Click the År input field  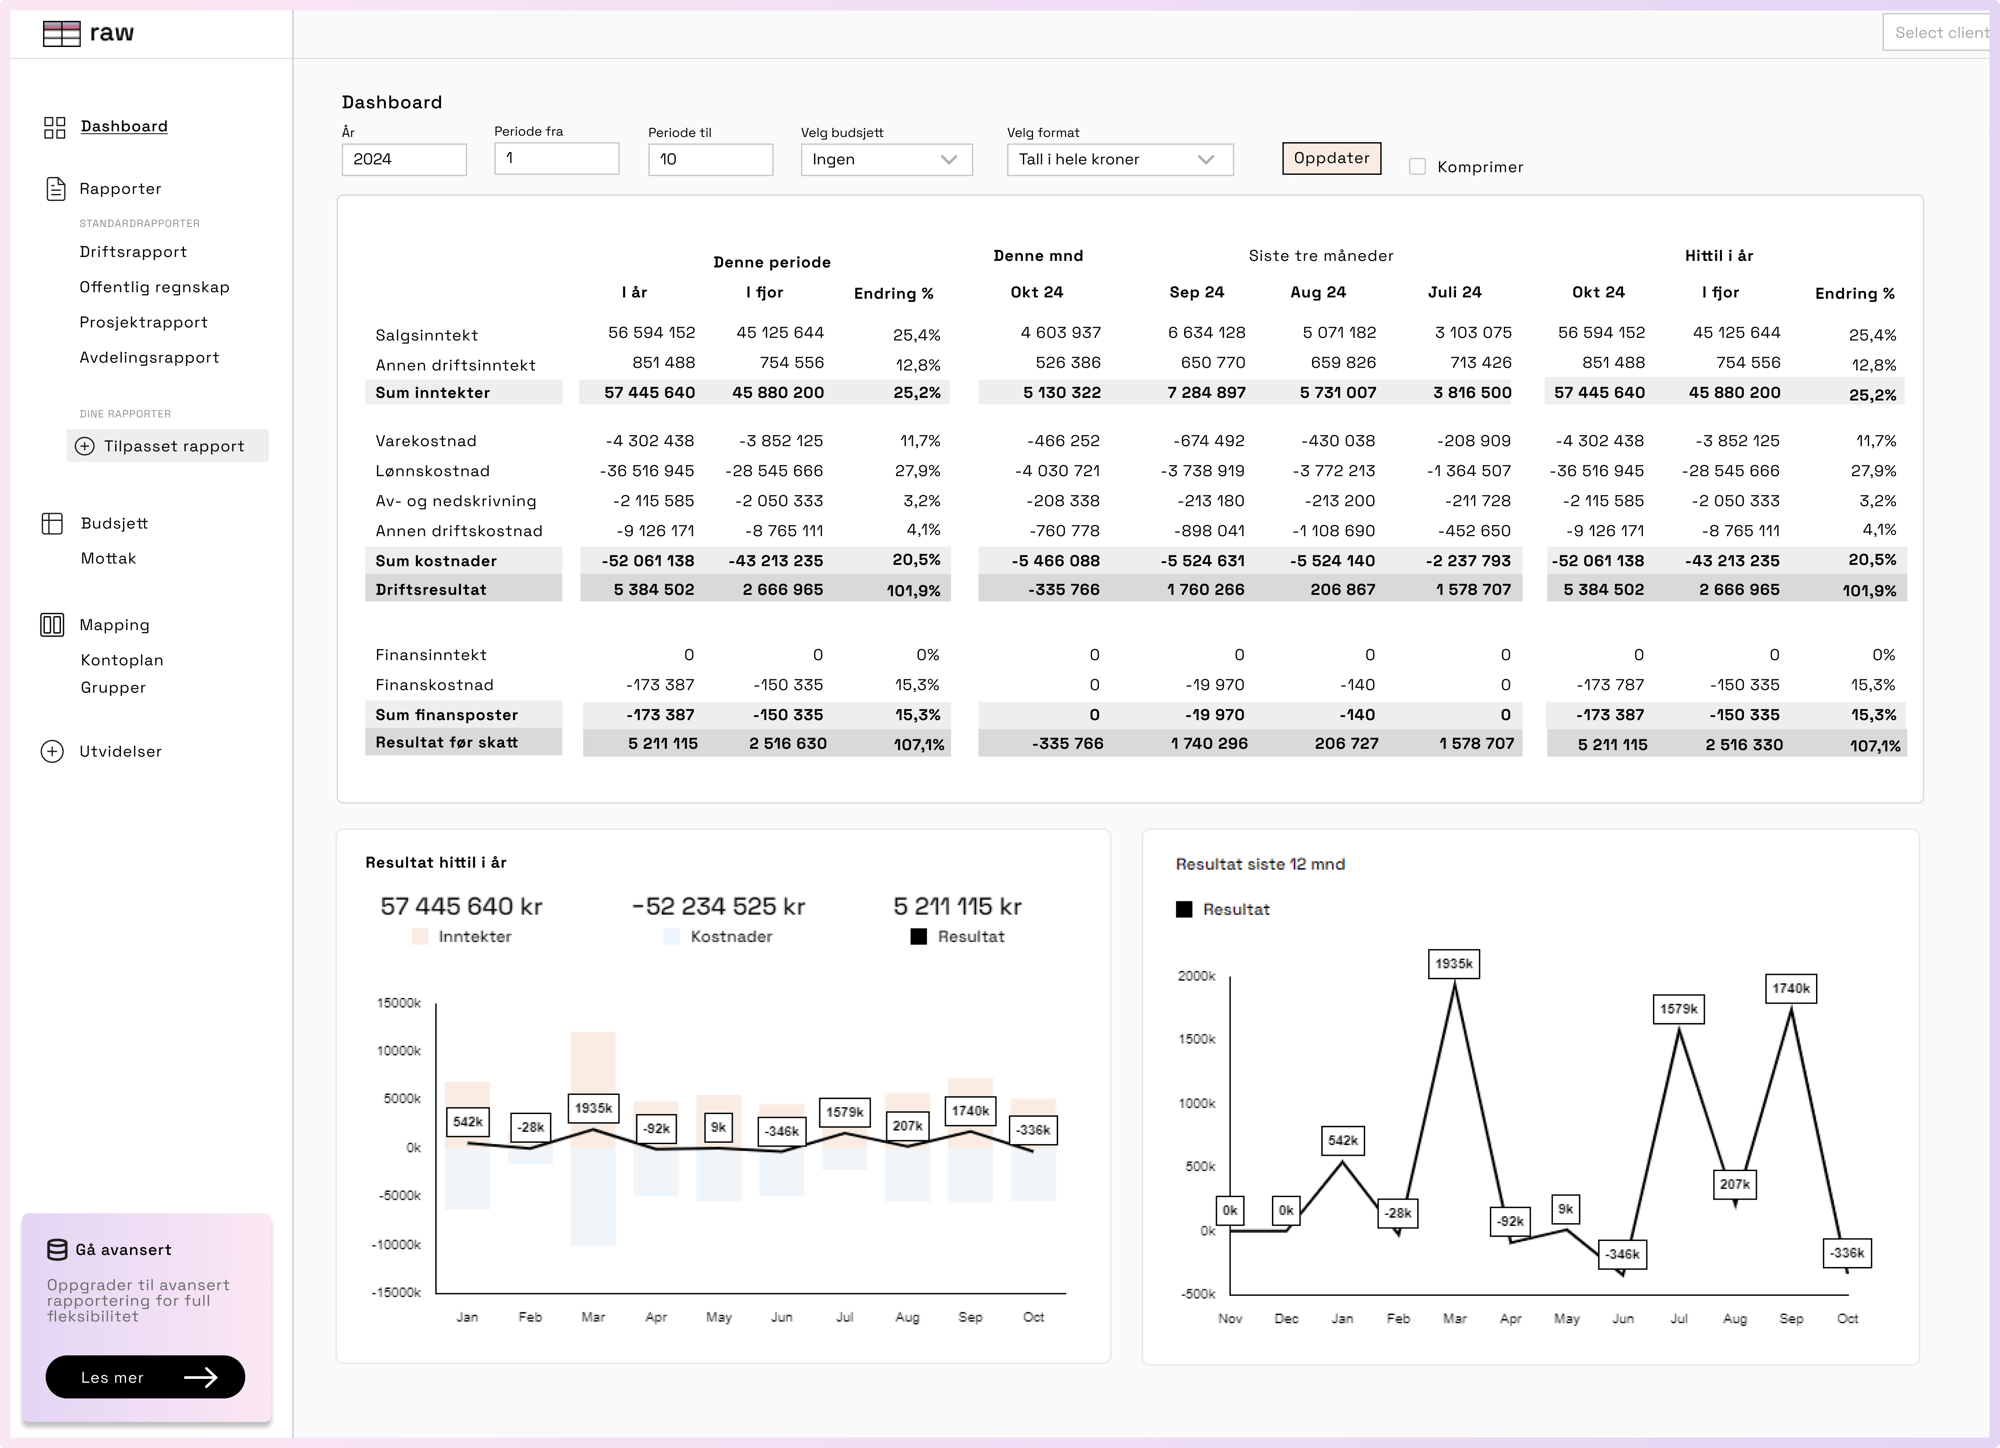(x=404, y=159)
